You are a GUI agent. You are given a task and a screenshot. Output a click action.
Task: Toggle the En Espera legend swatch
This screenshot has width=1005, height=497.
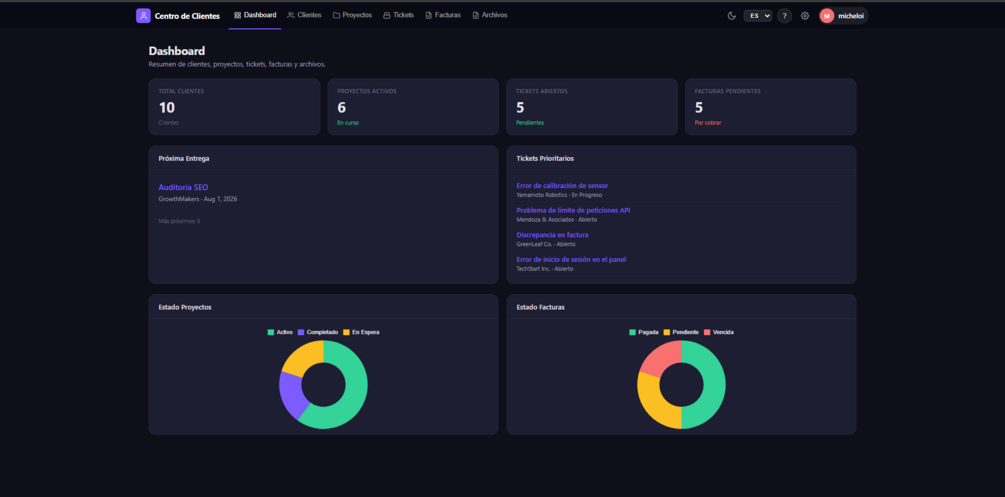pyautogui.click(x=346, y=332)
